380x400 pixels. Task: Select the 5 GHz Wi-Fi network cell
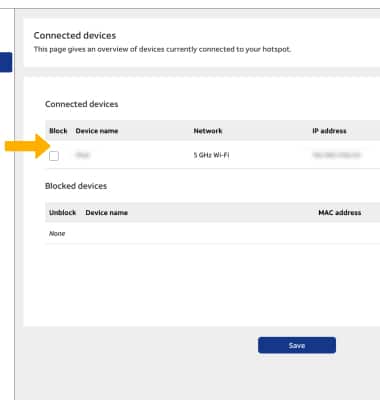[x=211, y=155]
